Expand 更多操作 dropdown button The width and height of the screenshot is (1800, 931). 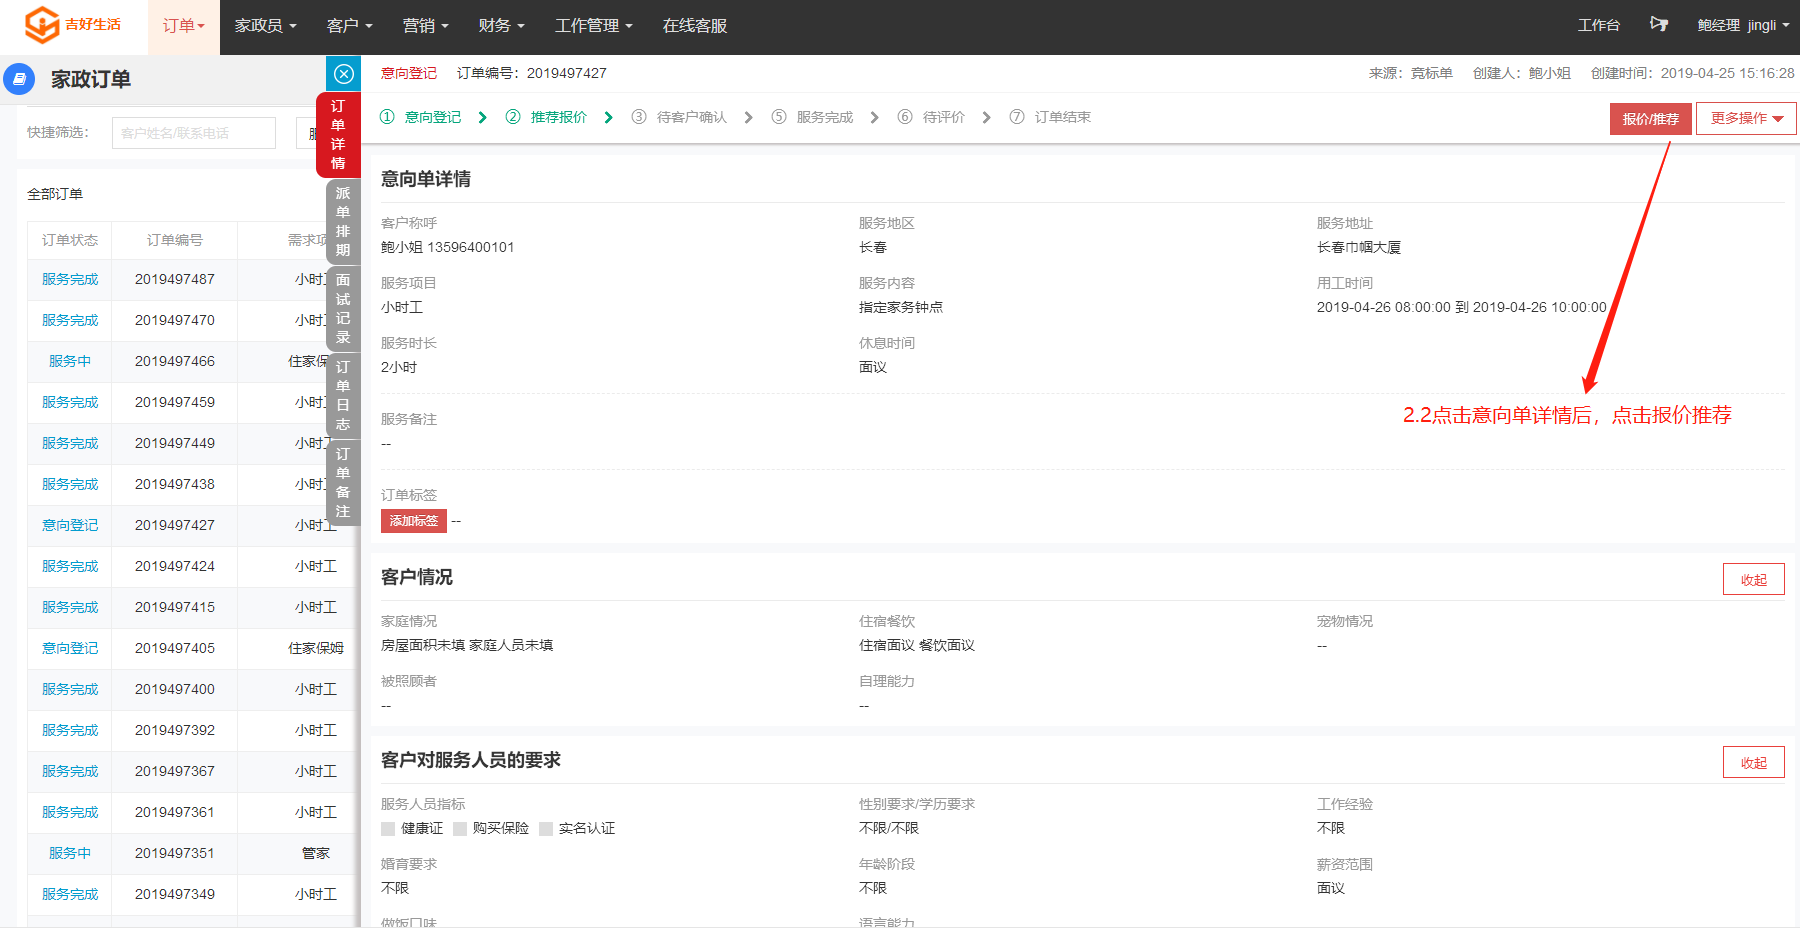1746,118
